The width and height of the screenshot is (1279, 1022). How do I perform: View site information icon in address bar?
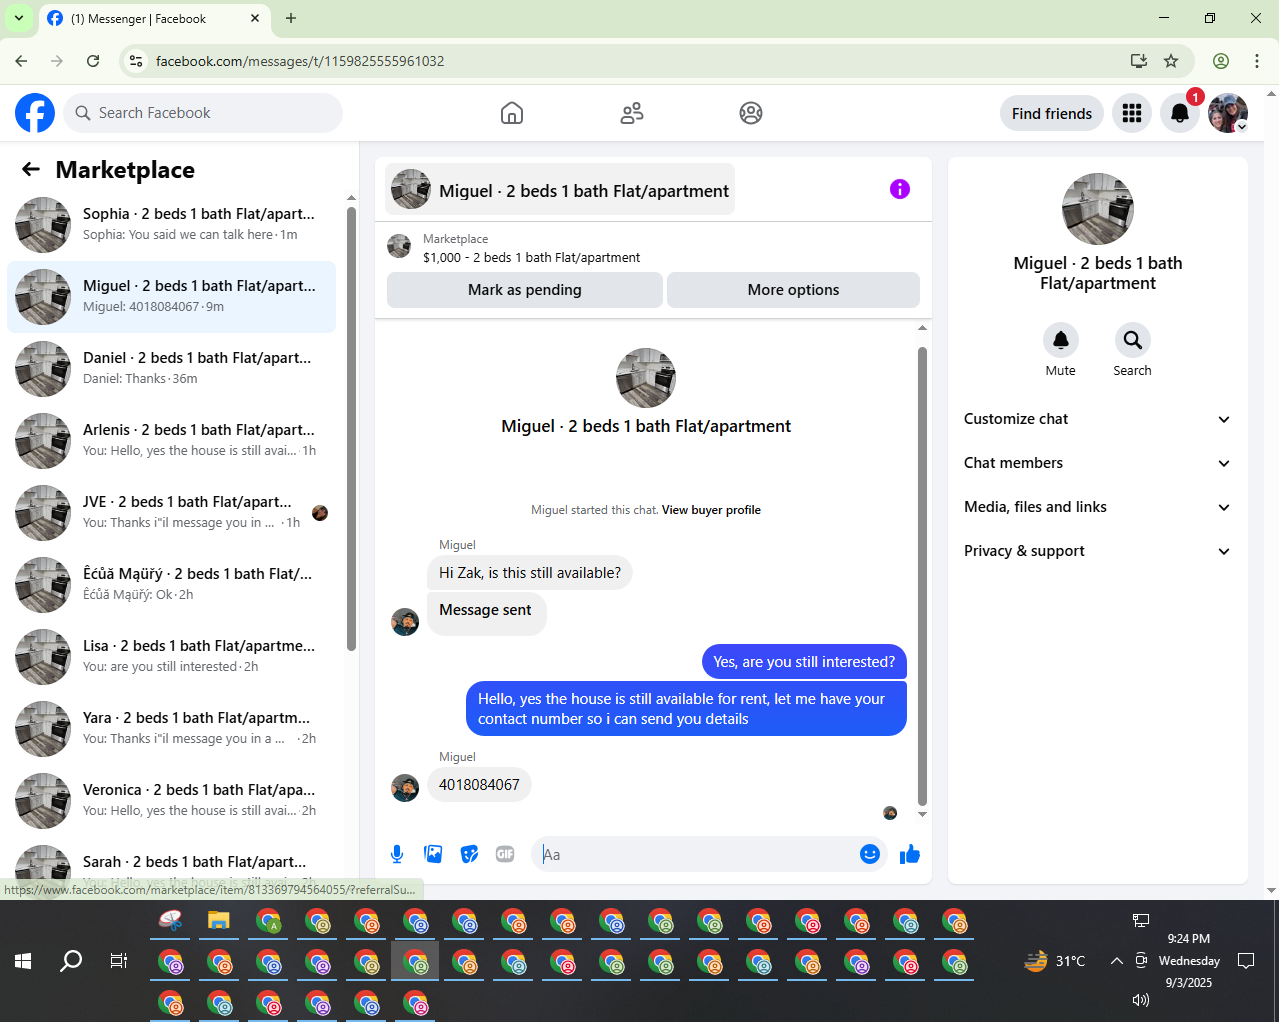136,61
